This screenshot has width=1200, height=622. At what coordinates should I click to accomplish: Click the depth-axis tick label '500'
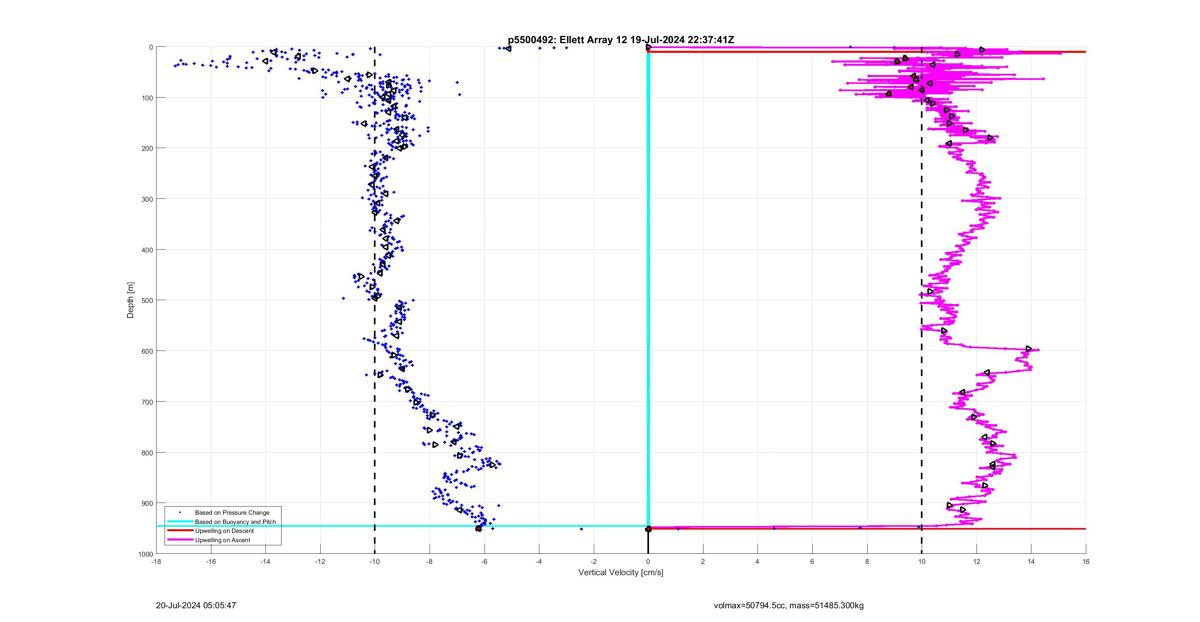click(x=145, y=300)
